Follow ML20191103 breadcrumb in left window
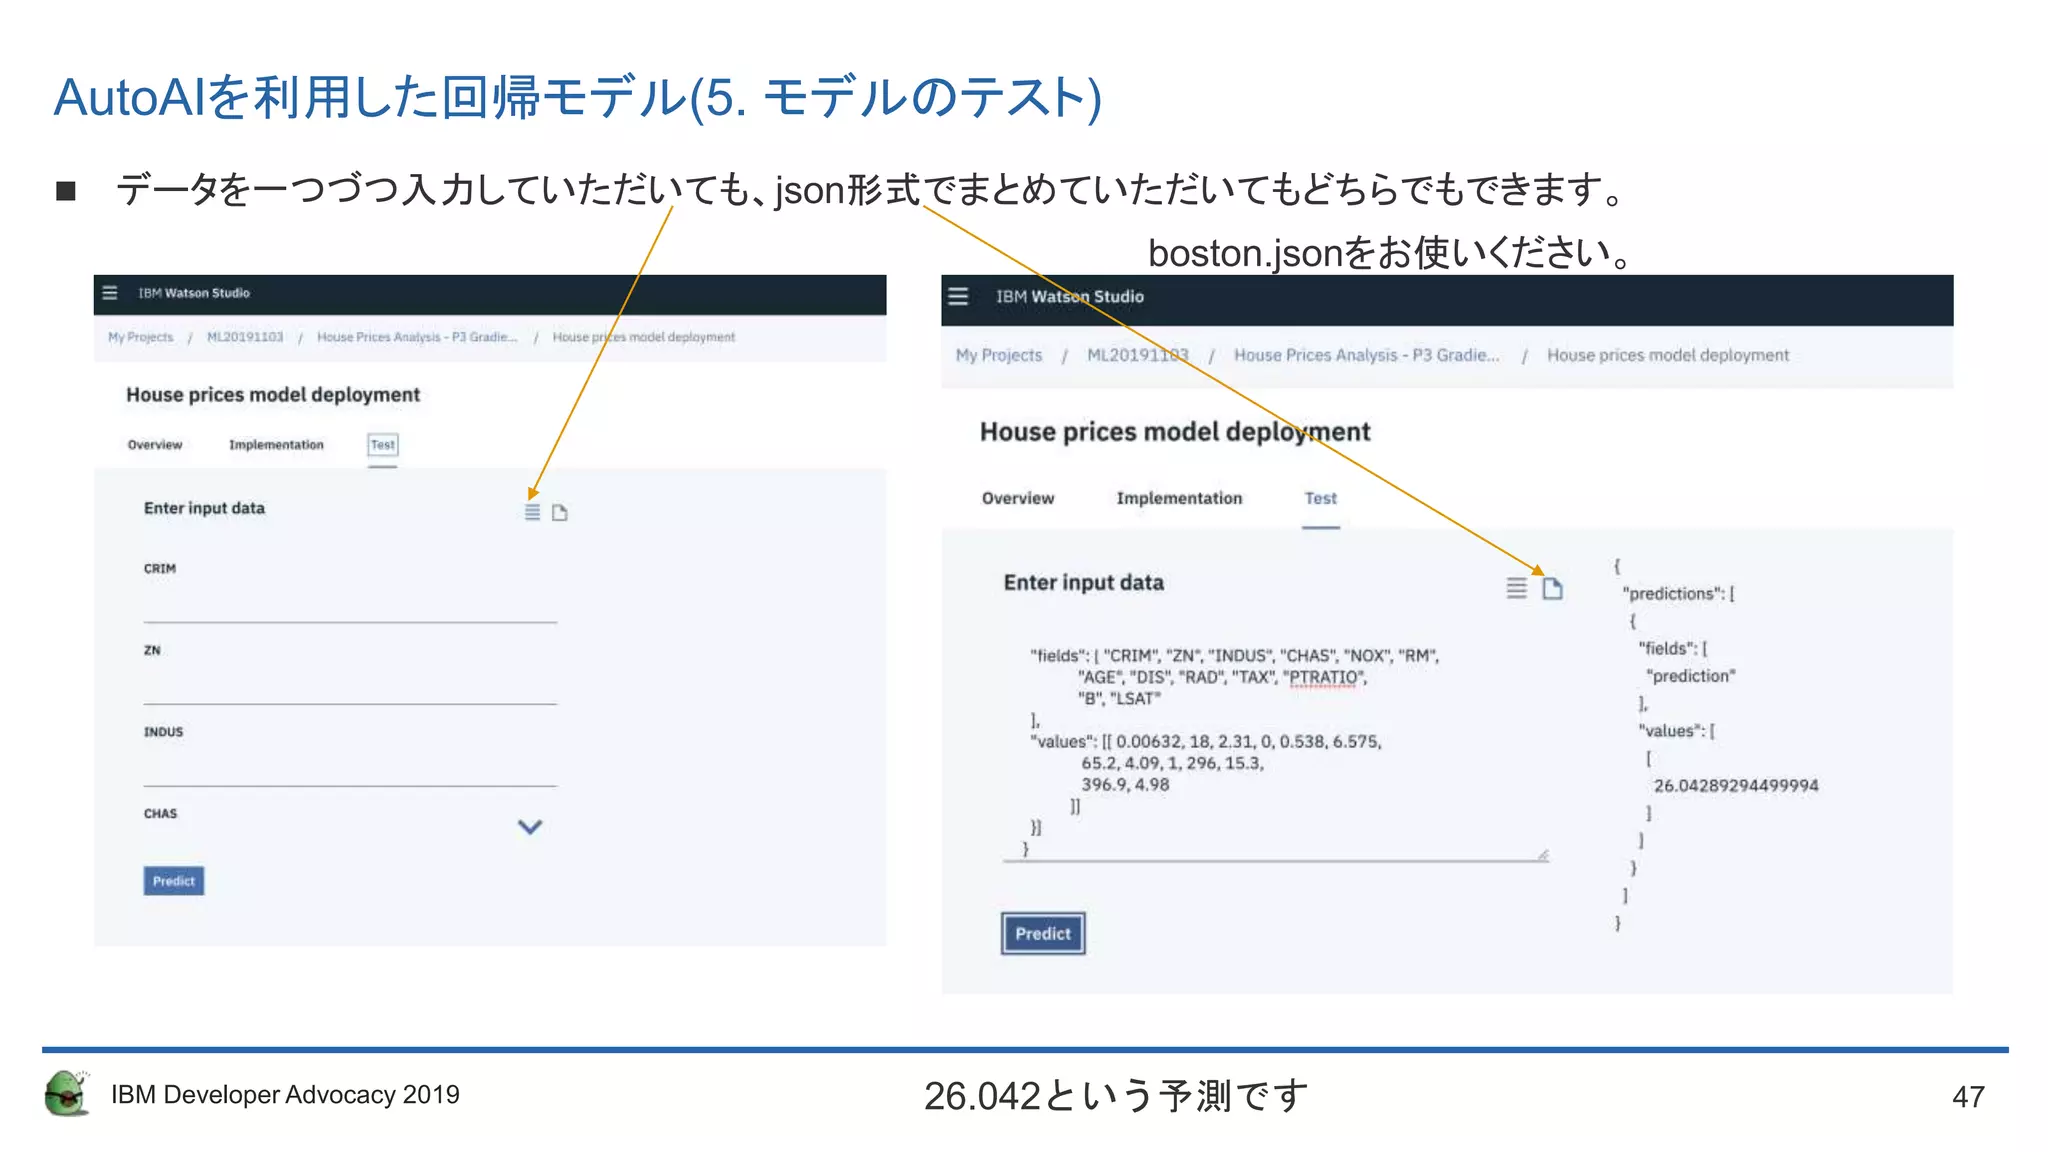 245,337
